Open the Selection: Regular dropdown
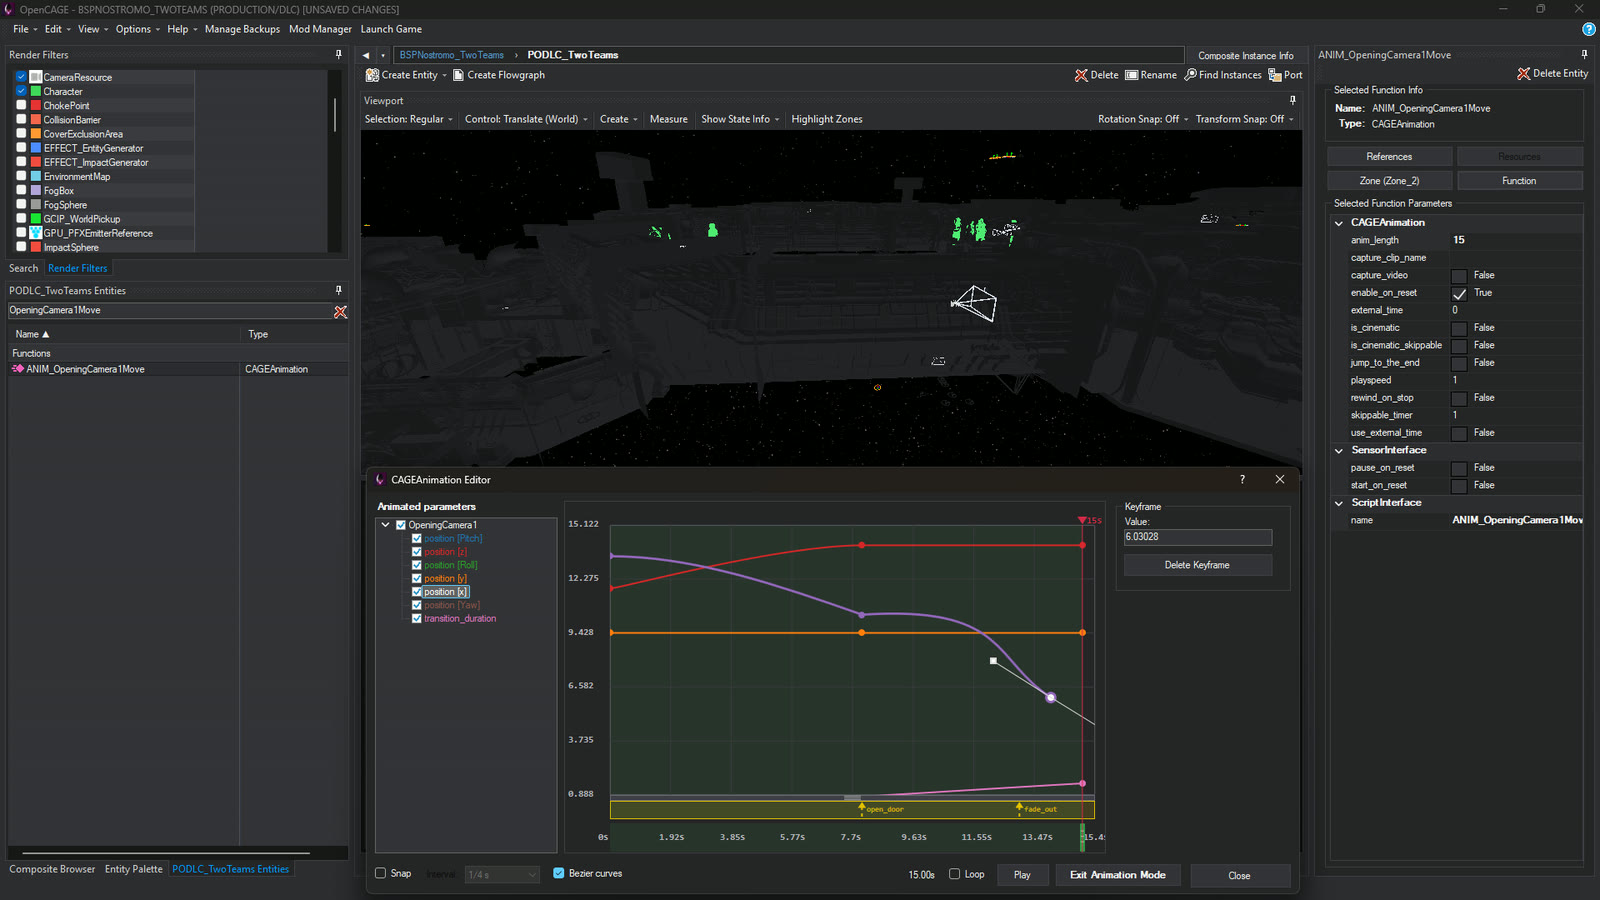This screenshot has height=900, width=1600. pyautogui.click(x=408, y=119)
